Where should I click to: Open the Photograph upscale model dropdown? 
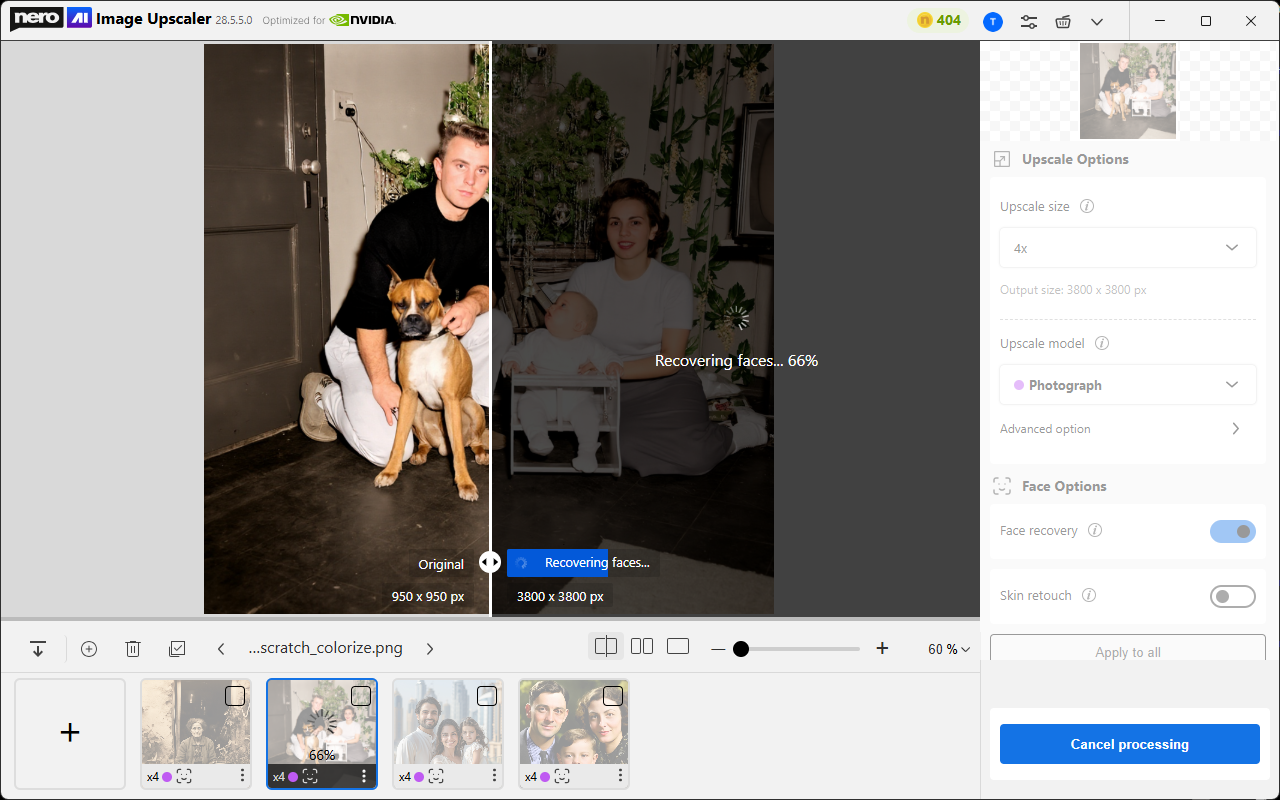pos(1127,385)
